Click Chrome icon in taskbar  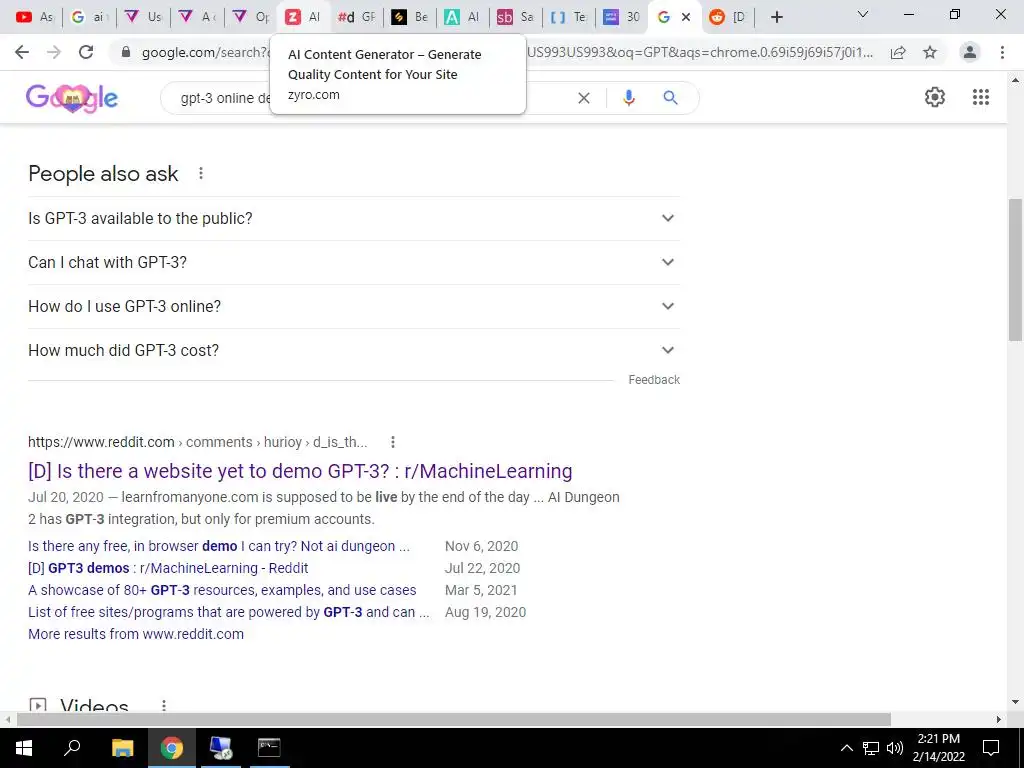171,747
